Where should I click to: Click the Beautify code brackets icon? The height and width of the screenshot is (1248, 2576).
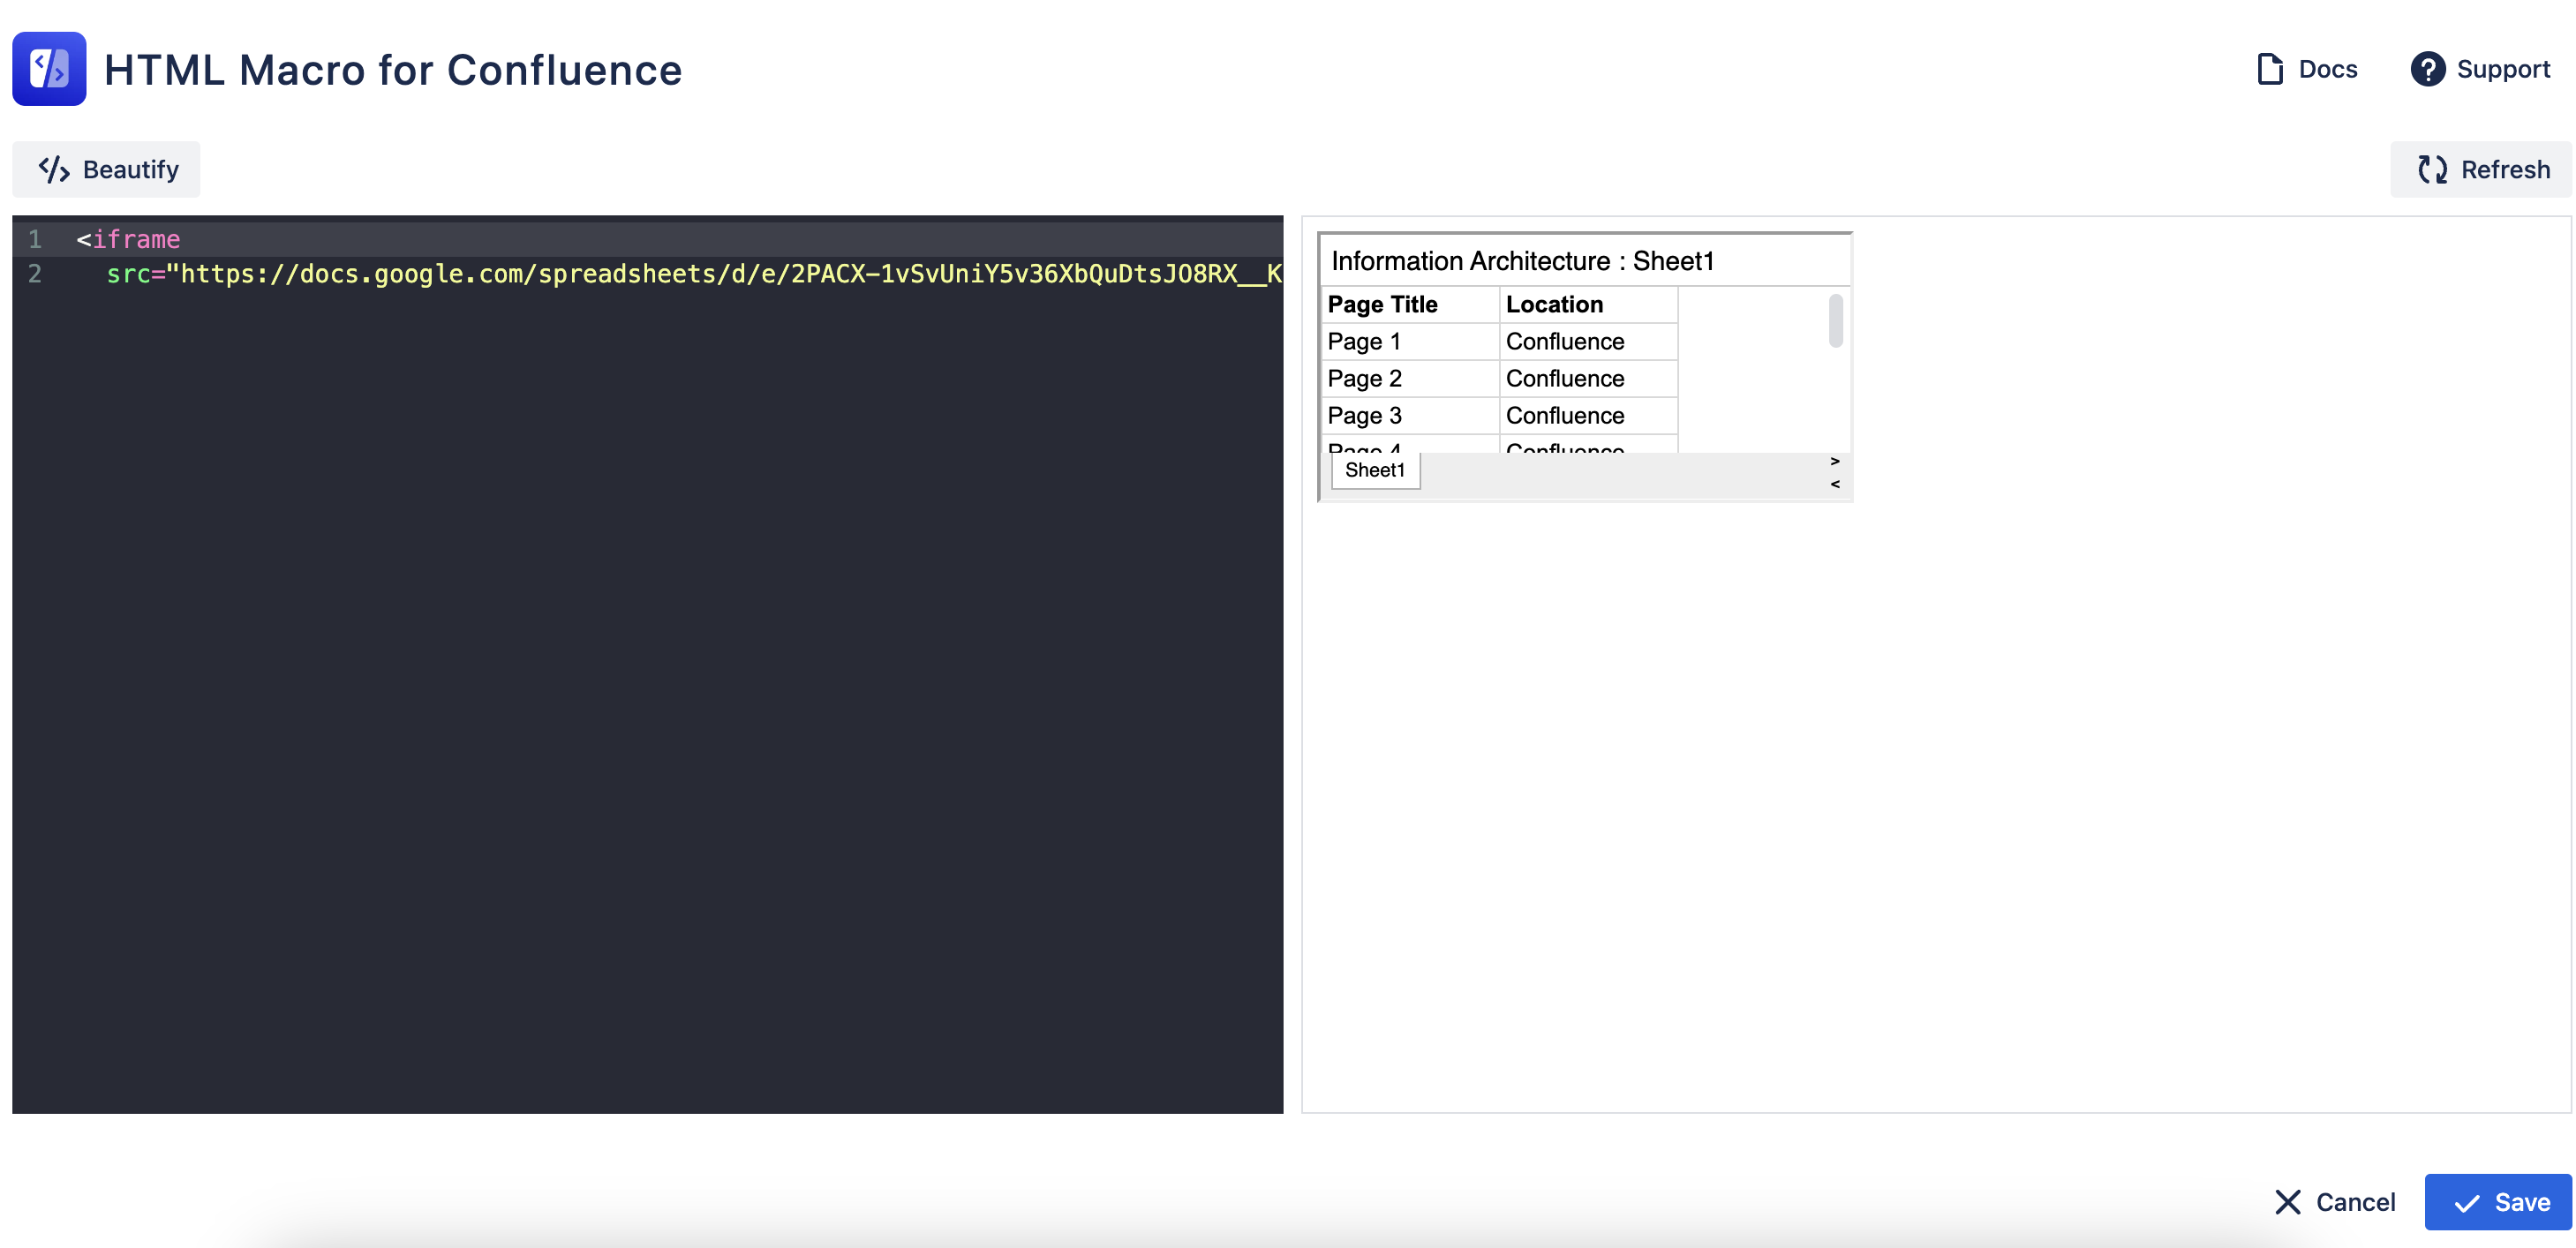(x=54, y=169)
